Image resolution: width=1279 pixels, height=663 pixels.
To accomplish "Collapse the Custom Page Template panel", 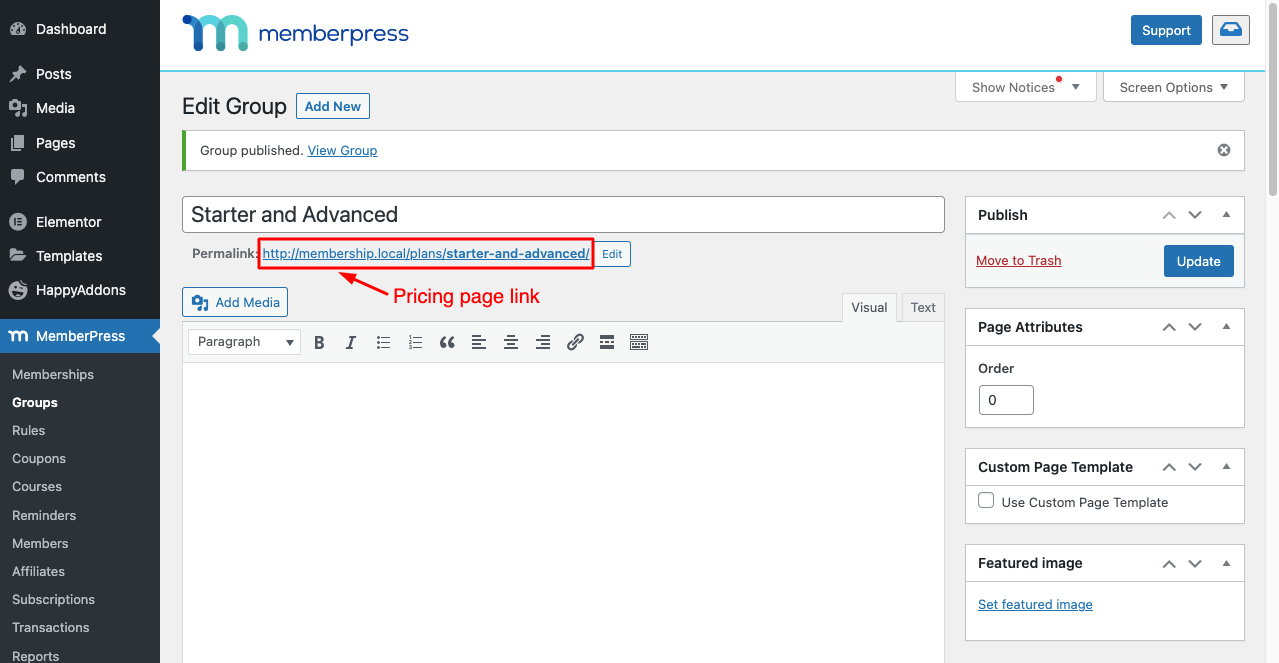I will click(x=1226, y=467).
